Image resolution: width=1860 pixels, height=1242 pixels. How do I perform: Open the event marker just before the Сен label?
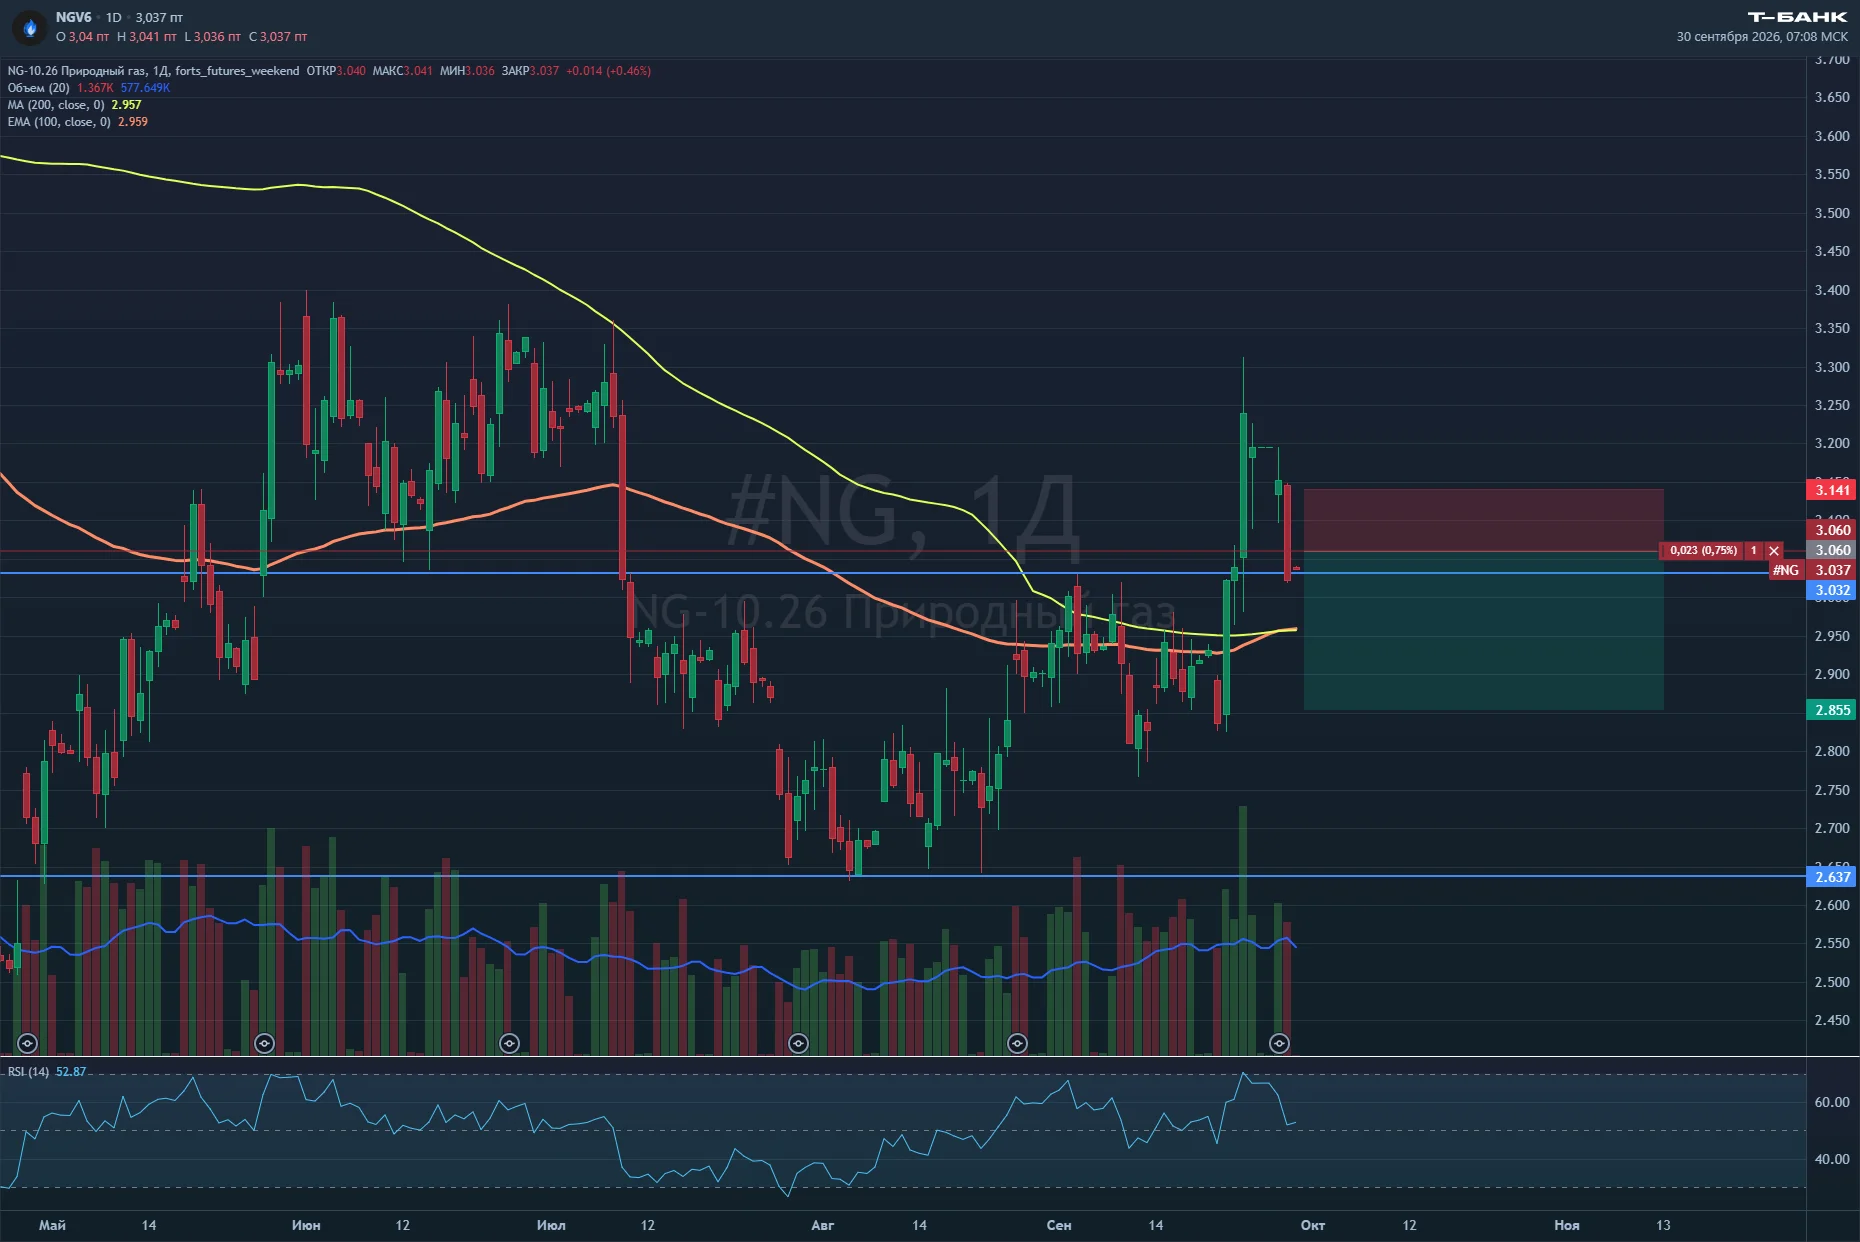pos(1017,1044)
